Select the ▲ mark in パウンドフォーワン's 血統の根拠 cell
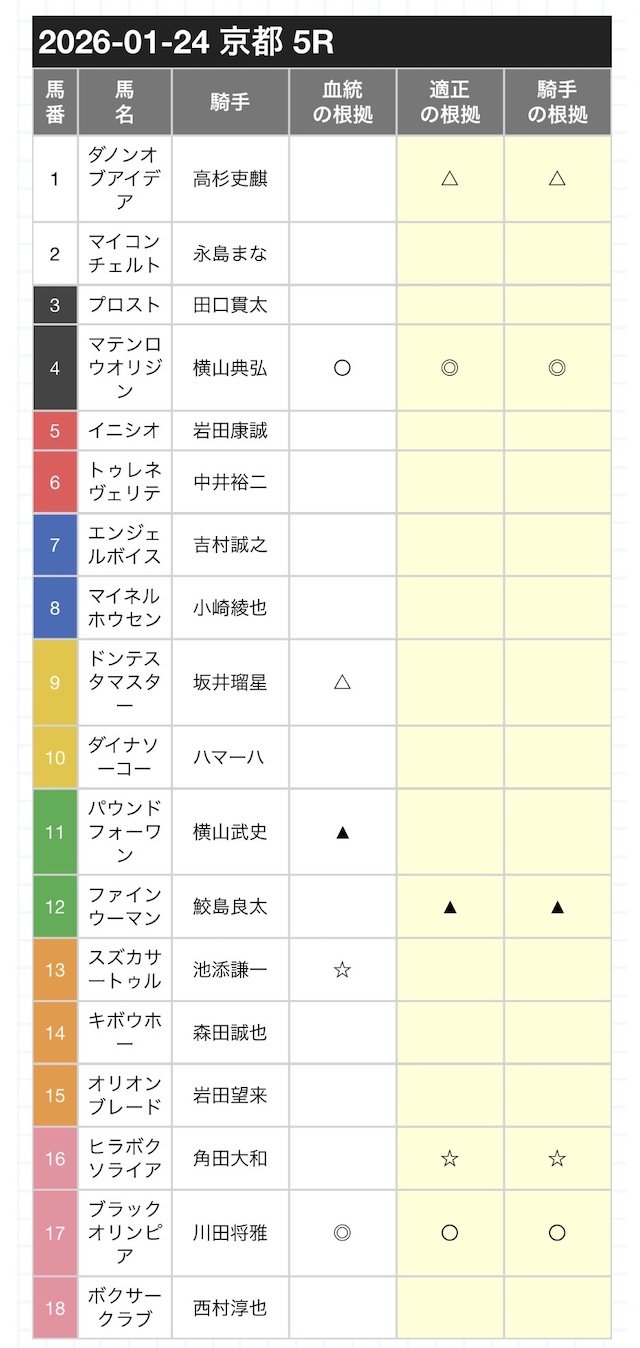This screenshot has height=1348, width=640. point(342,832)
